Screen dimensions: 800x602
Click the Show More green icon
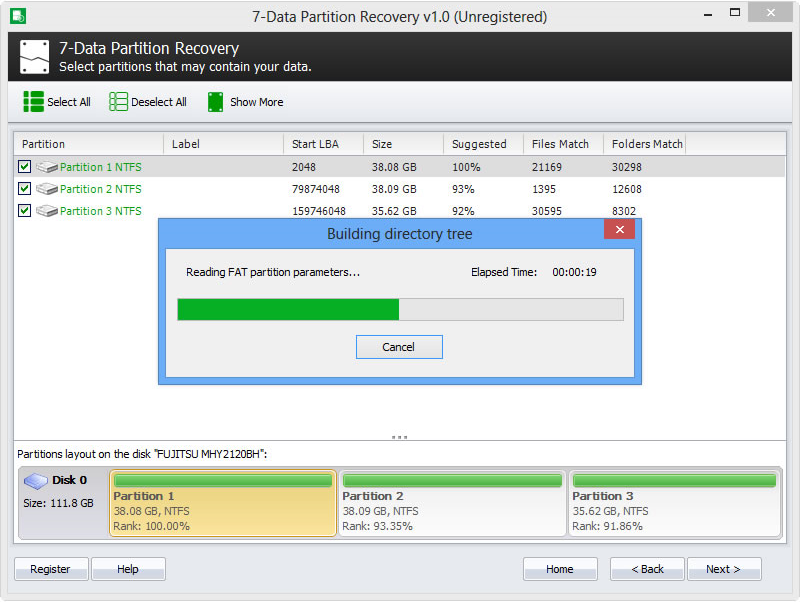[x=215, y=102]
